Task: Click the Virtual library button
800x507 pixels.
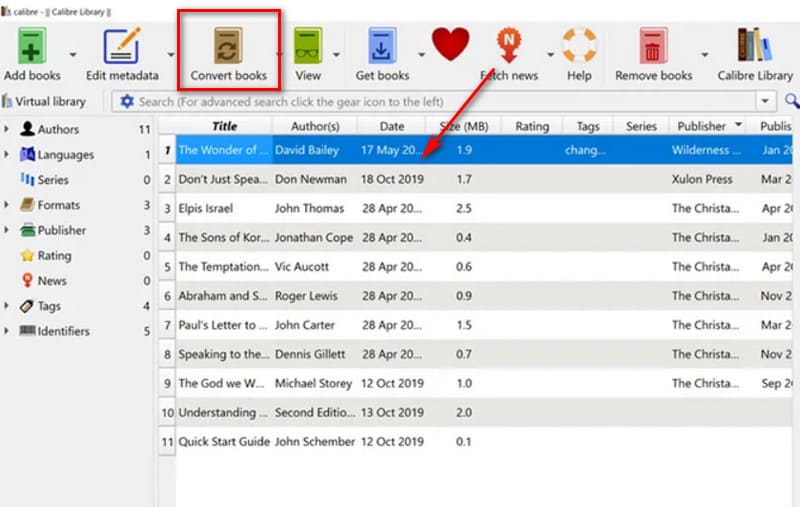Action: (44, 102)
